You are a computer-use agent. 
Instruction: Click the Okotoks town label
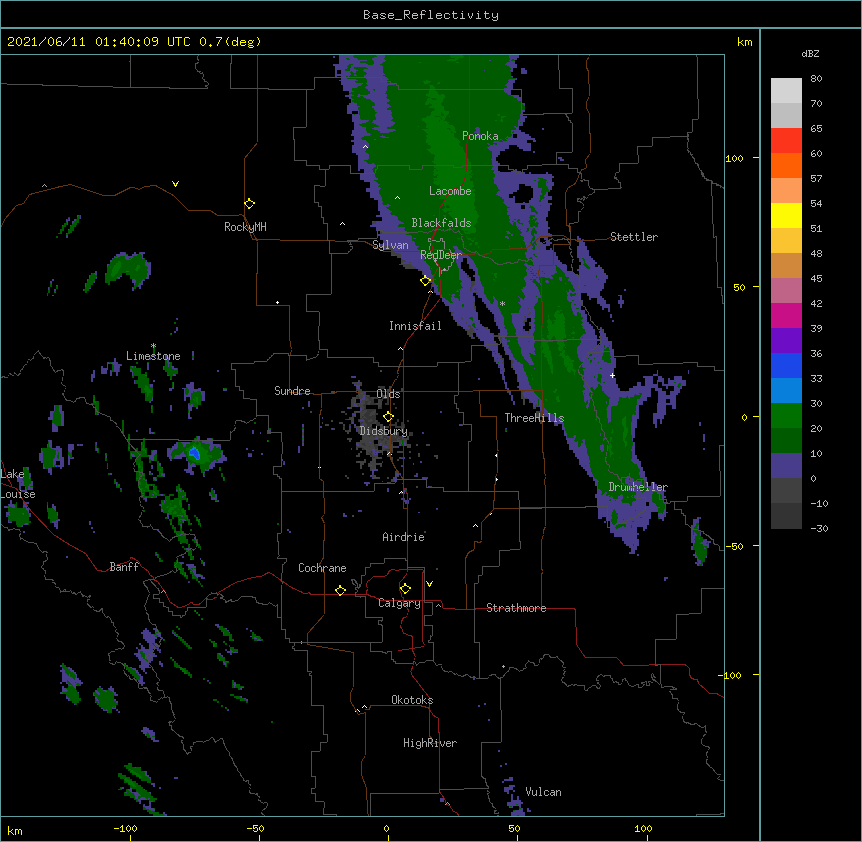pos(412,700)
